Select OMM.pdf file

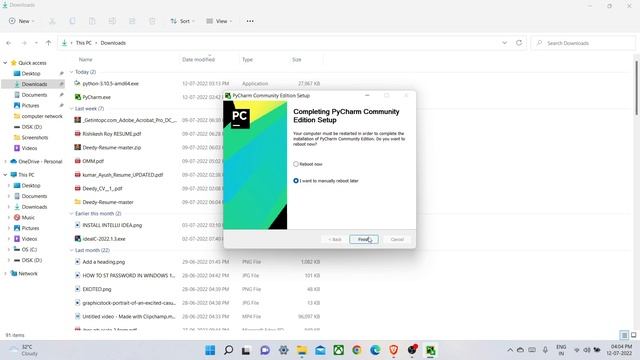point(93,161)
